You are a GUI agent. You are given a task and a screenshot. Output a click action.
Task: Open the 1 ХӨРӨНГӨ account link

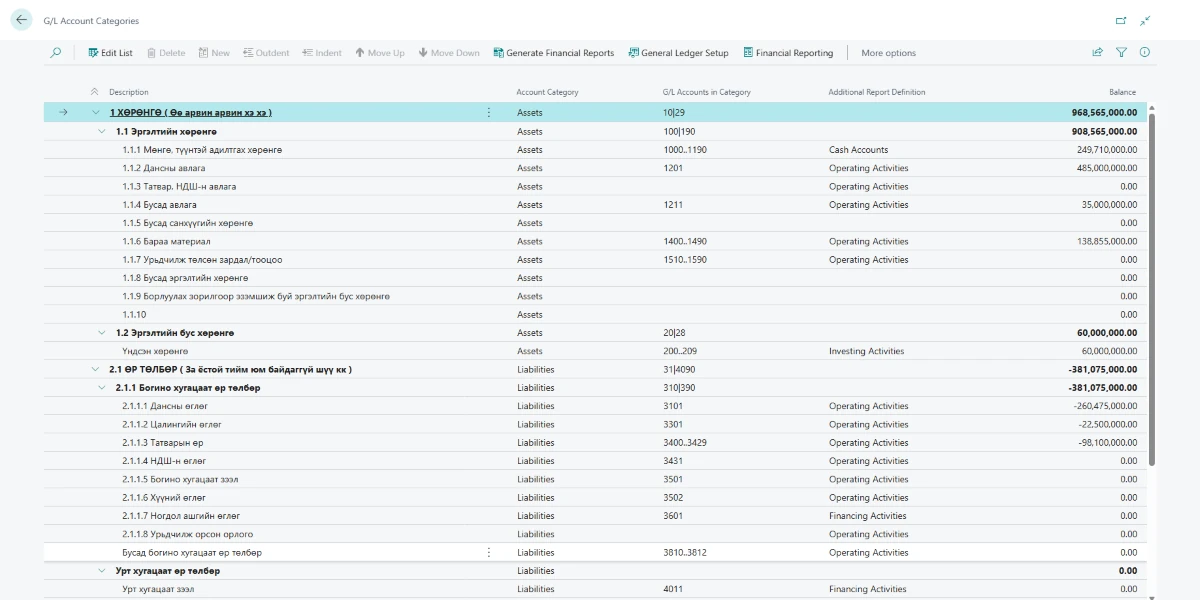[x=150, y=112]
